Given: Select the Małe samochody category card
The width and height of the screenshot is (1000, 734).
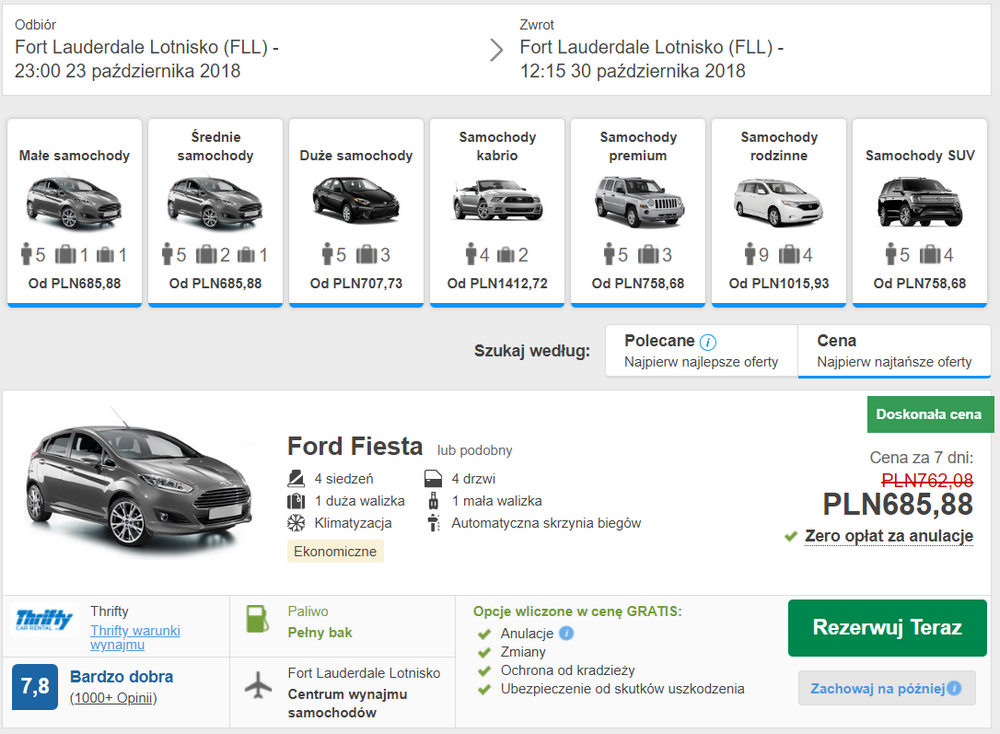Looking at the screenshot, I should click(74, 211).
